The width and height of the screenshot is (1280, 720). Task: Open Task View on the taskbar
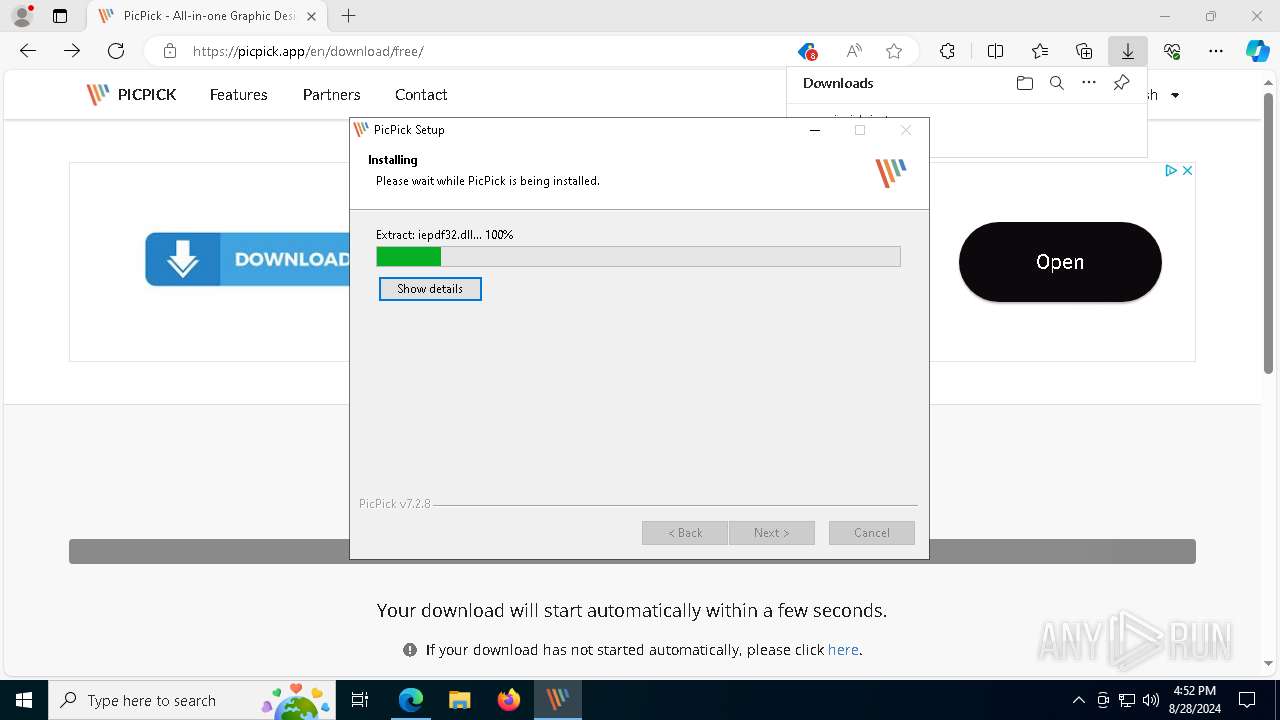[360, 700]
